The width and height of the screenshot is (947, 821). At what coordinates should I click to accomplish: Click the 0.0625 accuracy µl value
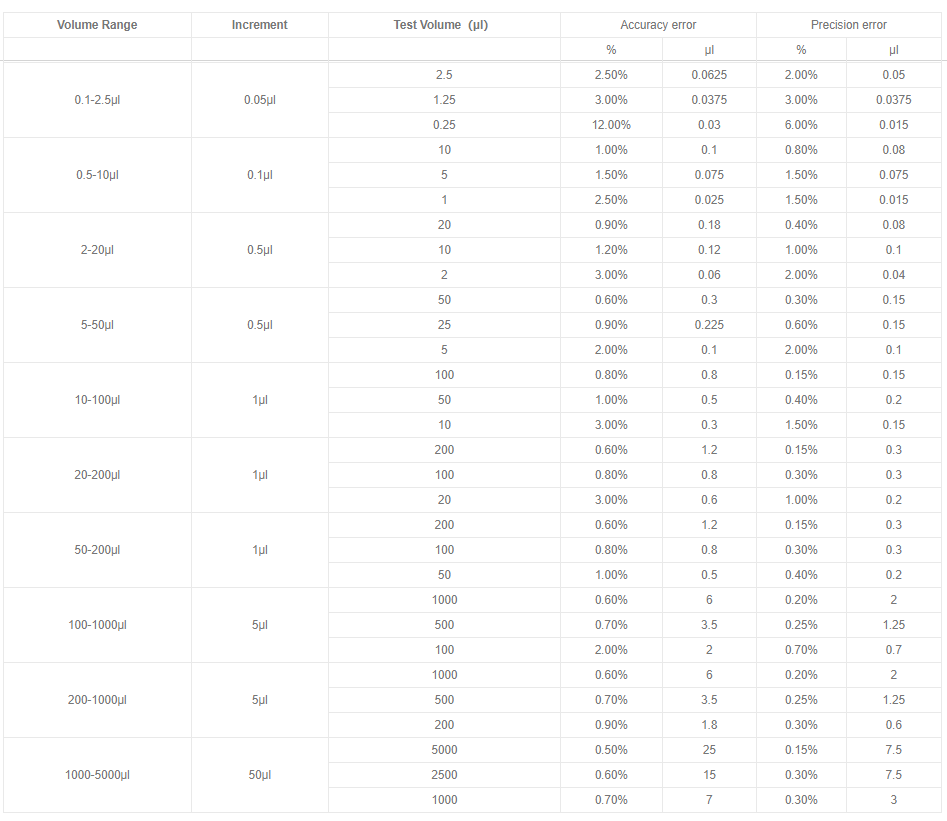click(709, 75)
